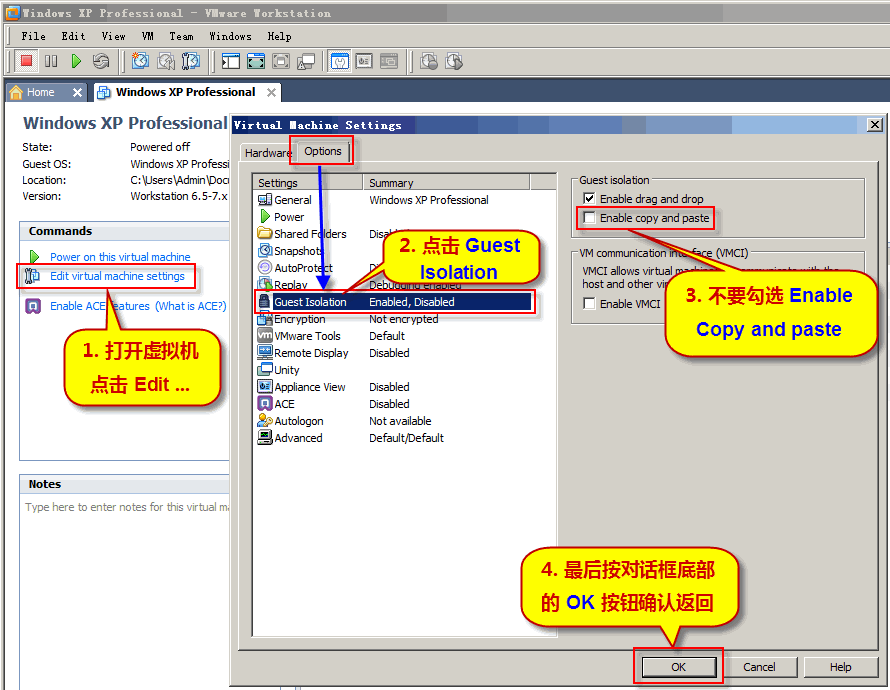
Task: Select Shared Folders in settings list
Action: [x=310, y=234]
